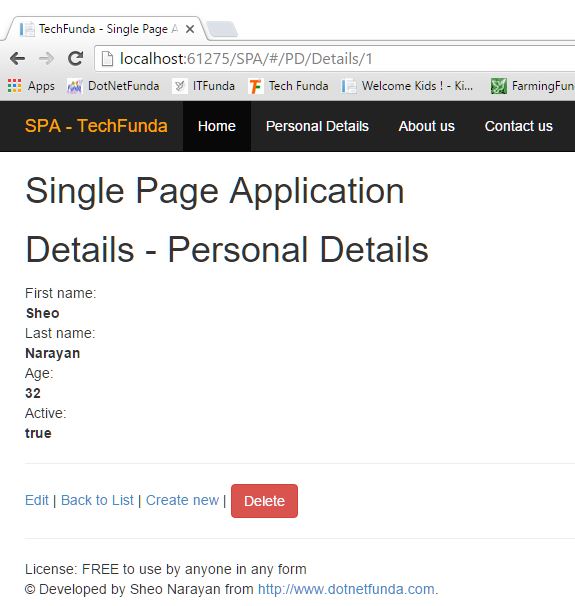
Task: Click the SPA - TechFunda brand link
Action: click(96, 126)
